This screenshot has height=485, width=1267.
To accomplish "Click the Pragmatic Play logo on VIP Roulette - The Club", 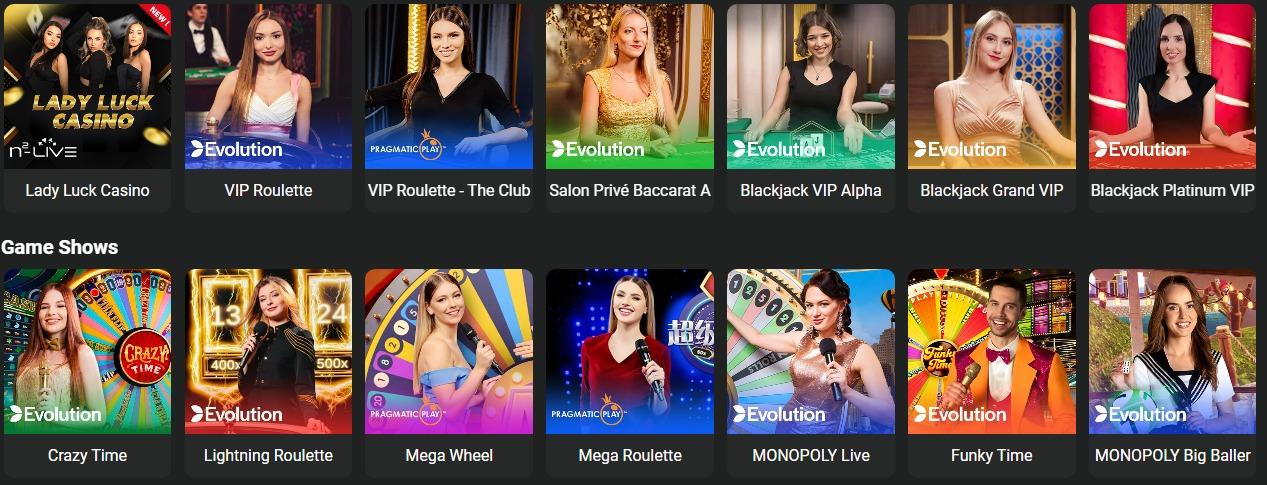I will coord(407,149).
